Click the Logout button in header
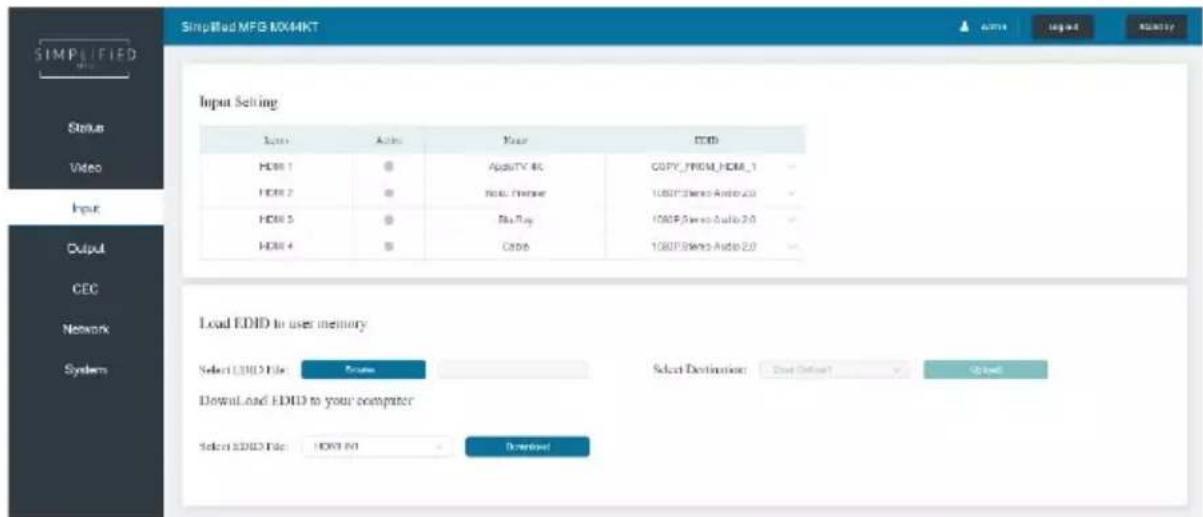Image resolution: width=1203 pixels, height=517 pixels. pos(1063,27)
